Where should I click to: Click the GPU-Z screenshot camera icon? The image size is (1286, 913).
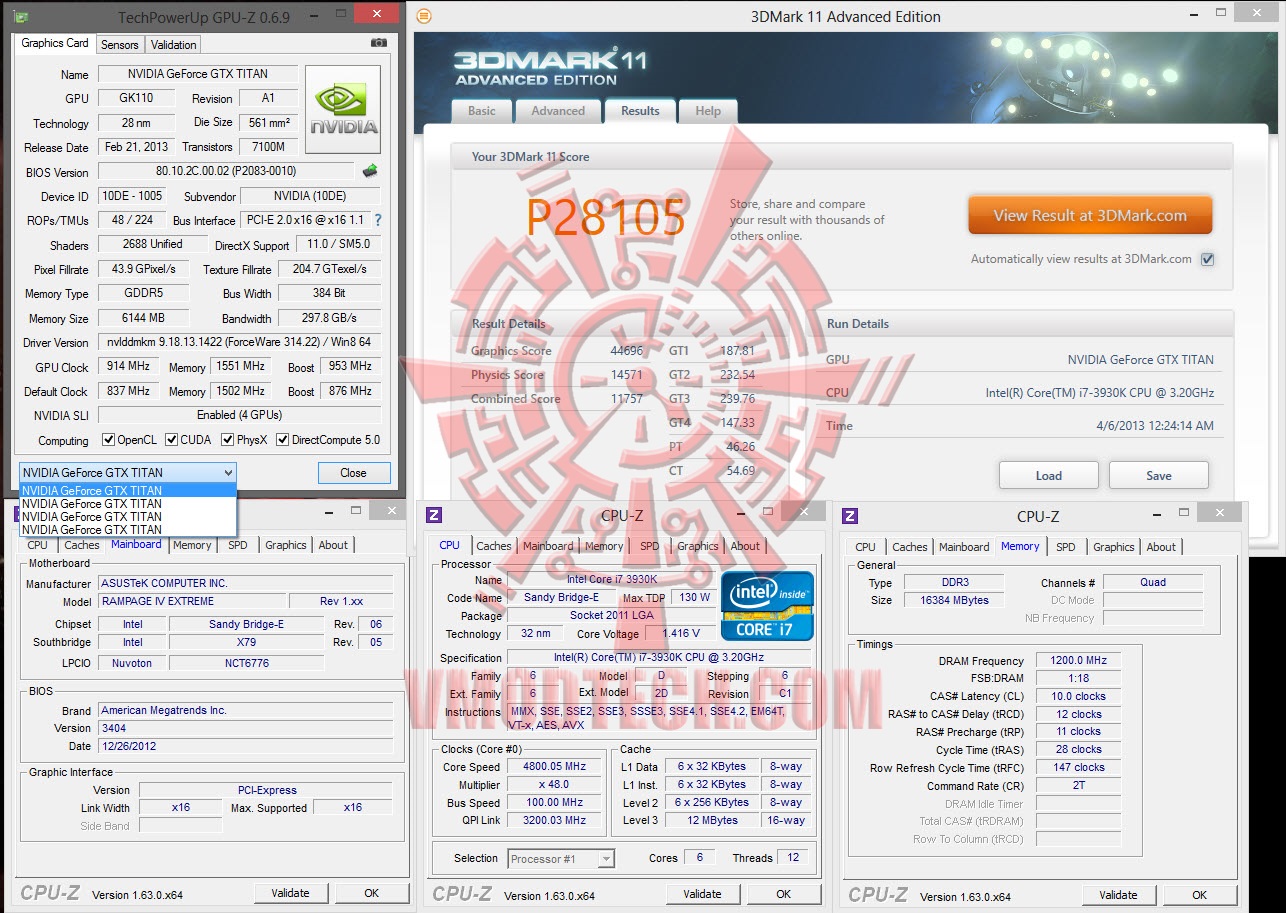pyautogui.click(x=379, y=43)
